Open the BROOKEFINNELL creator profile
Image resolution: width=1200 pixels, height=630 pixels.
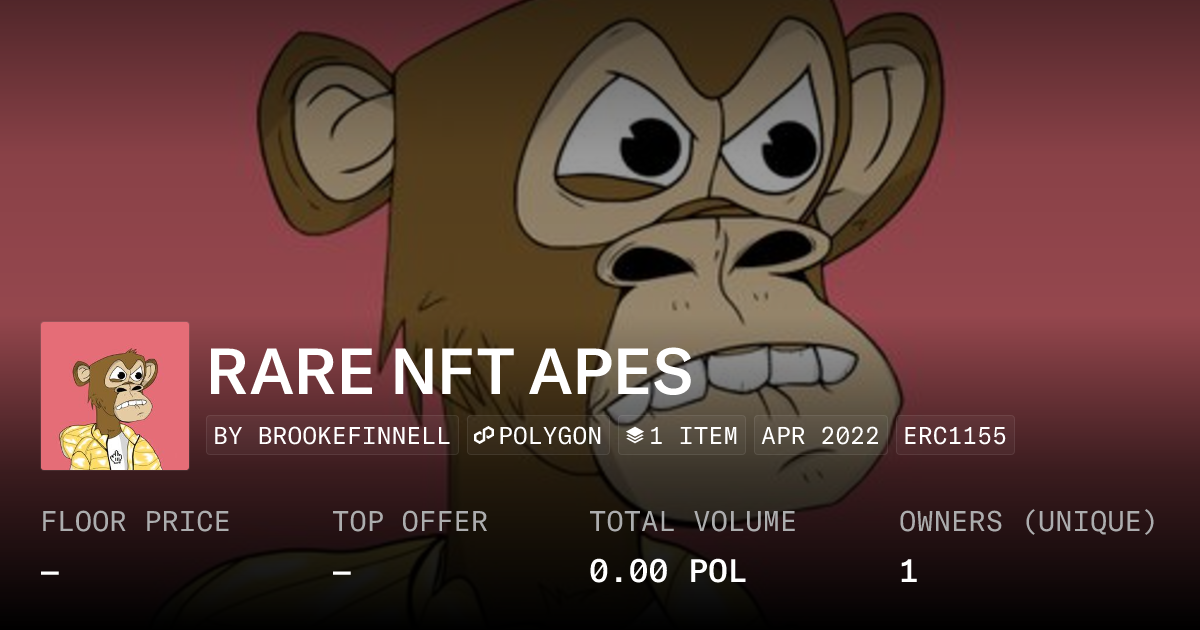(x=332, y=435)
